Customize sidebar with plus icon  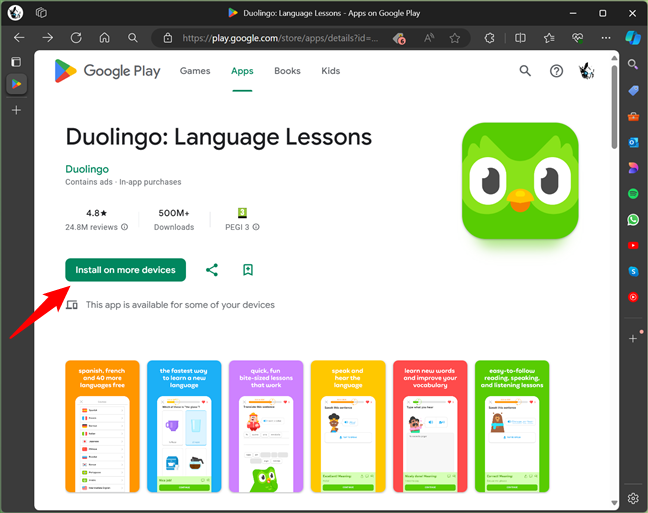(633, 339)
